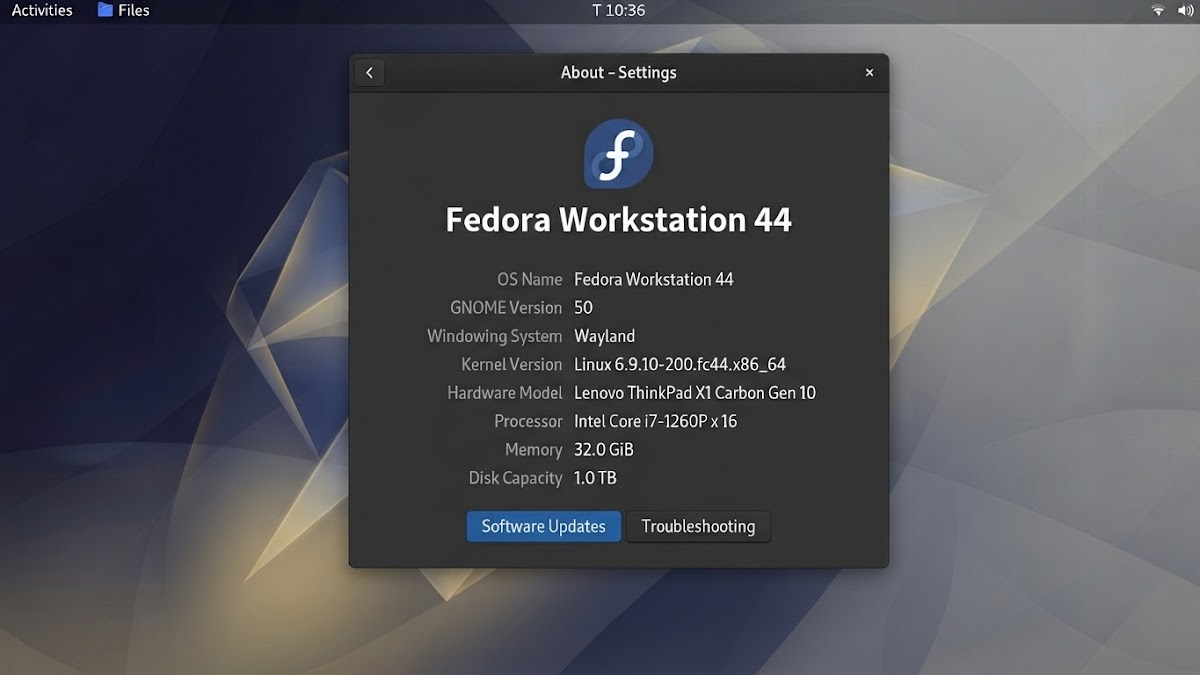The image size is (1200, 675).
Task: Open the Troubleshooting button
Action: [x=698, y=526]
